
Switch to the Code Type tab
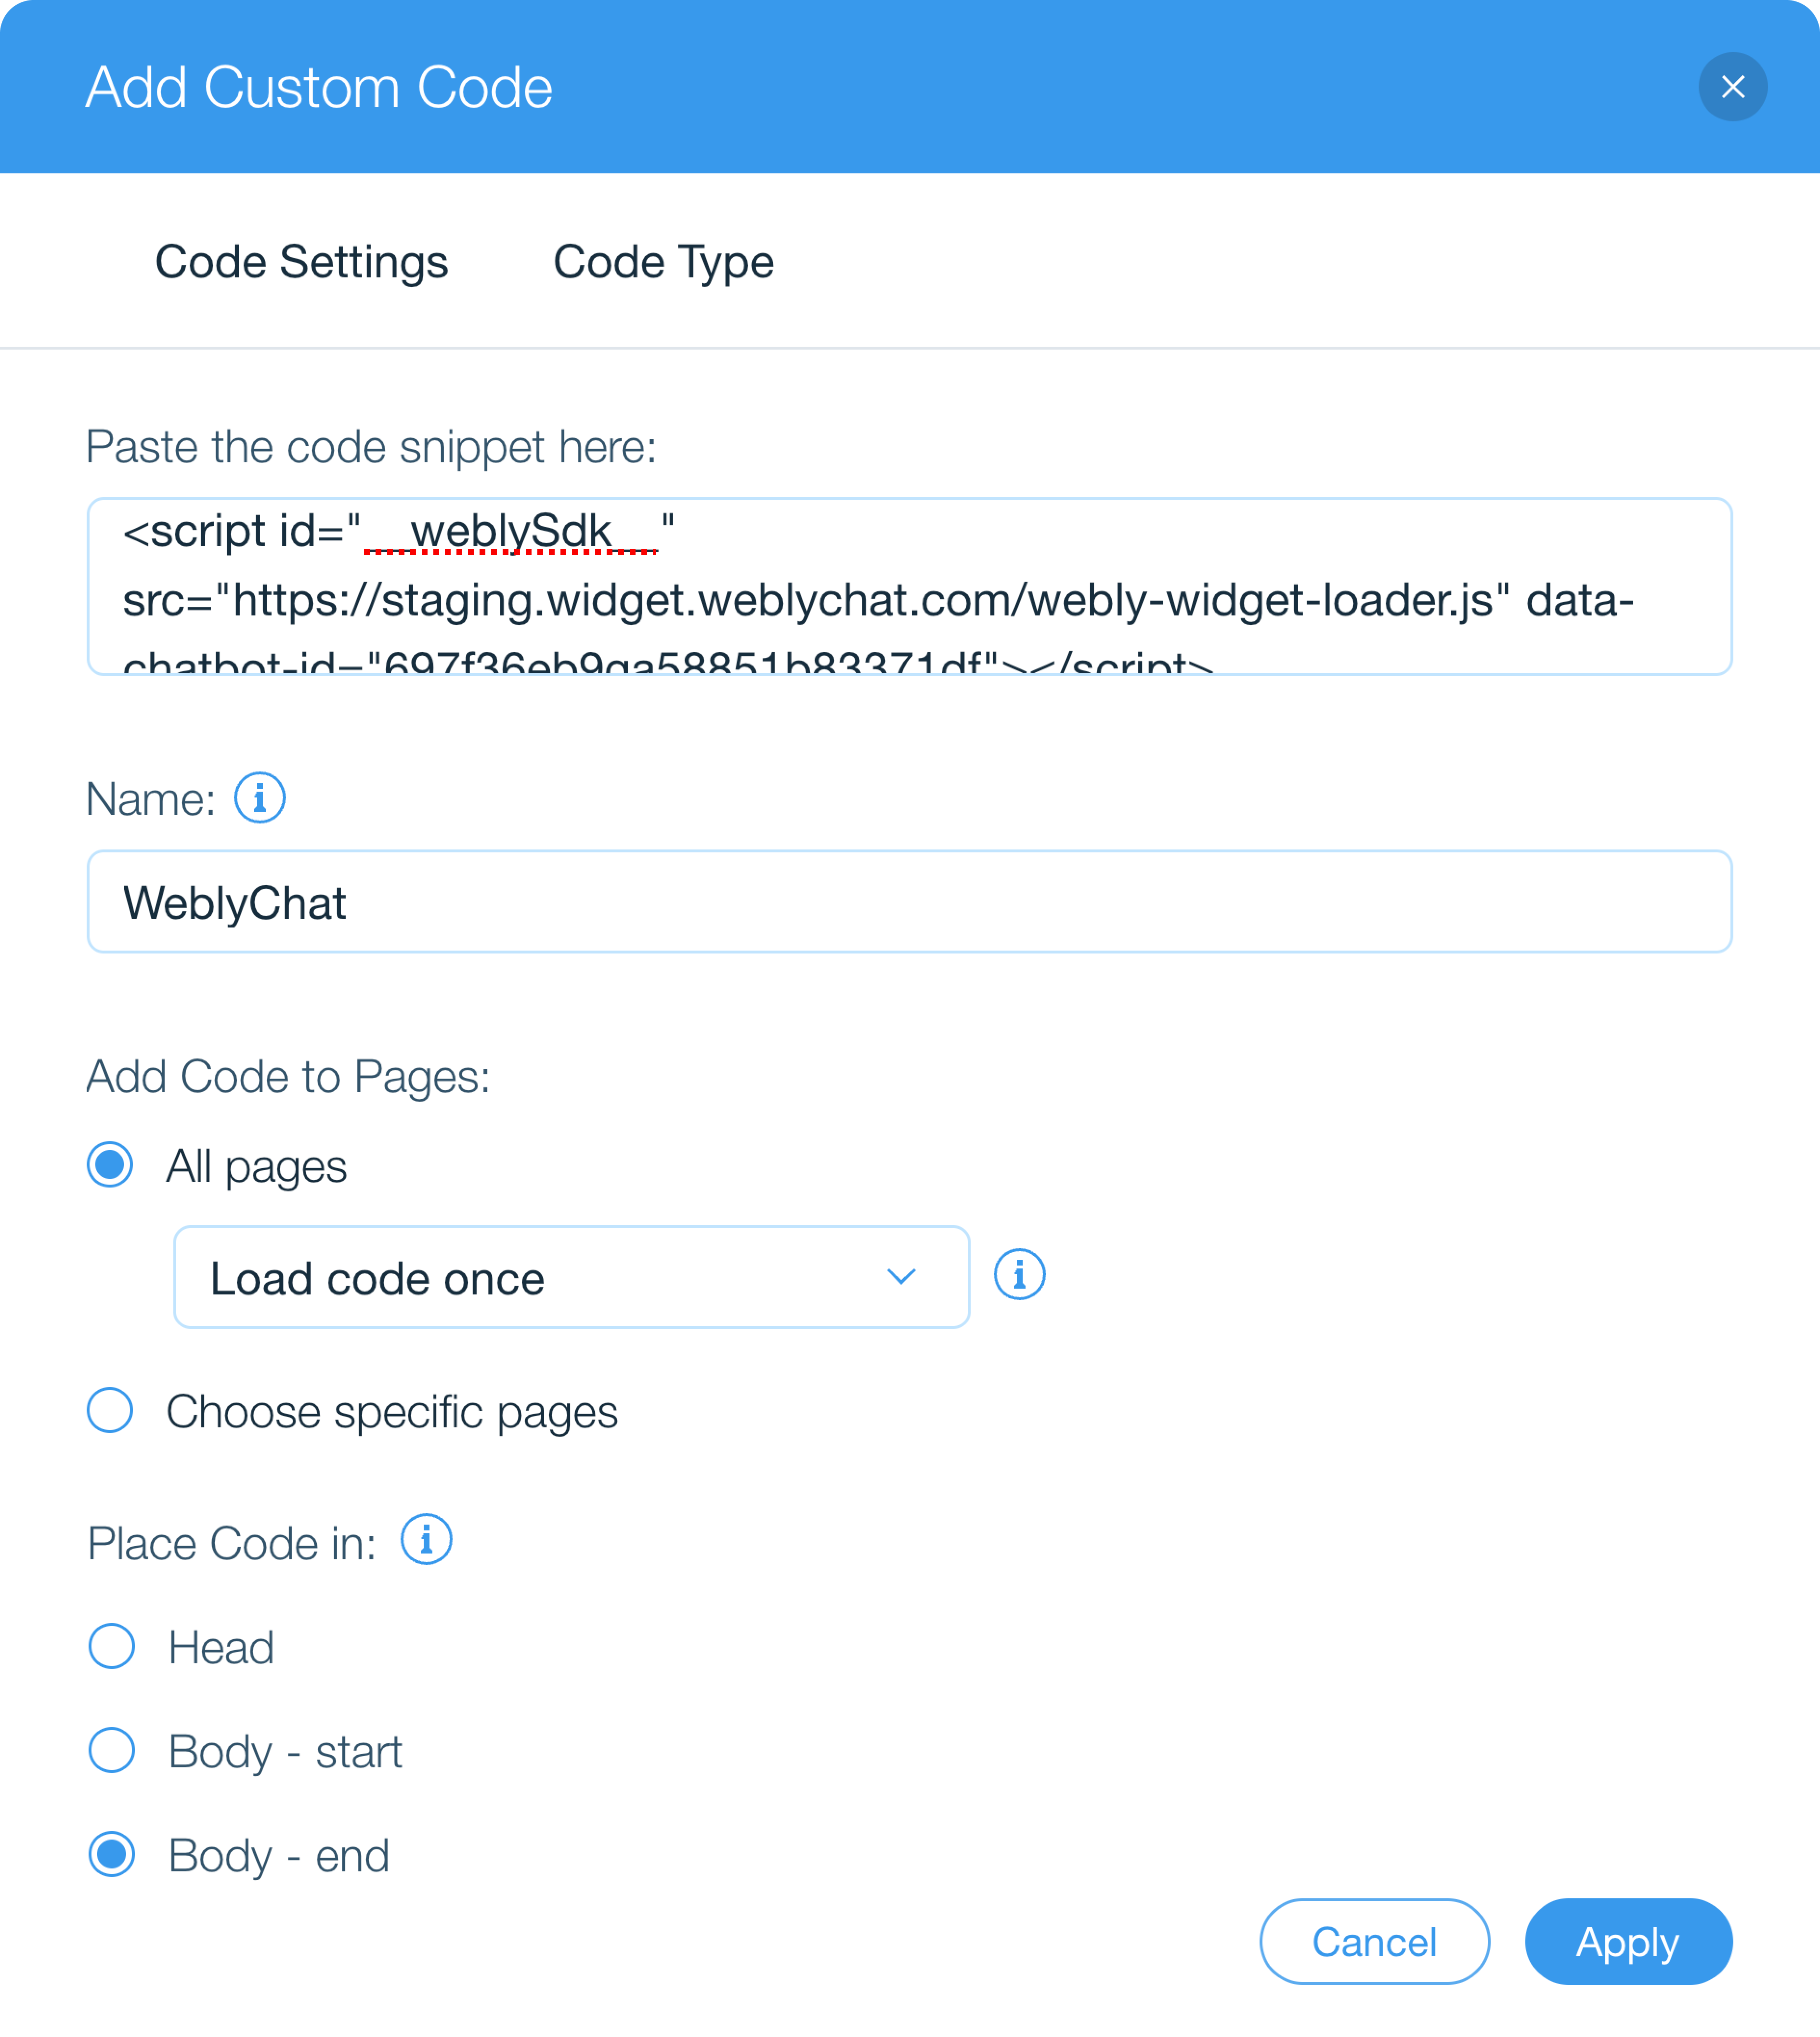(663, 262)
